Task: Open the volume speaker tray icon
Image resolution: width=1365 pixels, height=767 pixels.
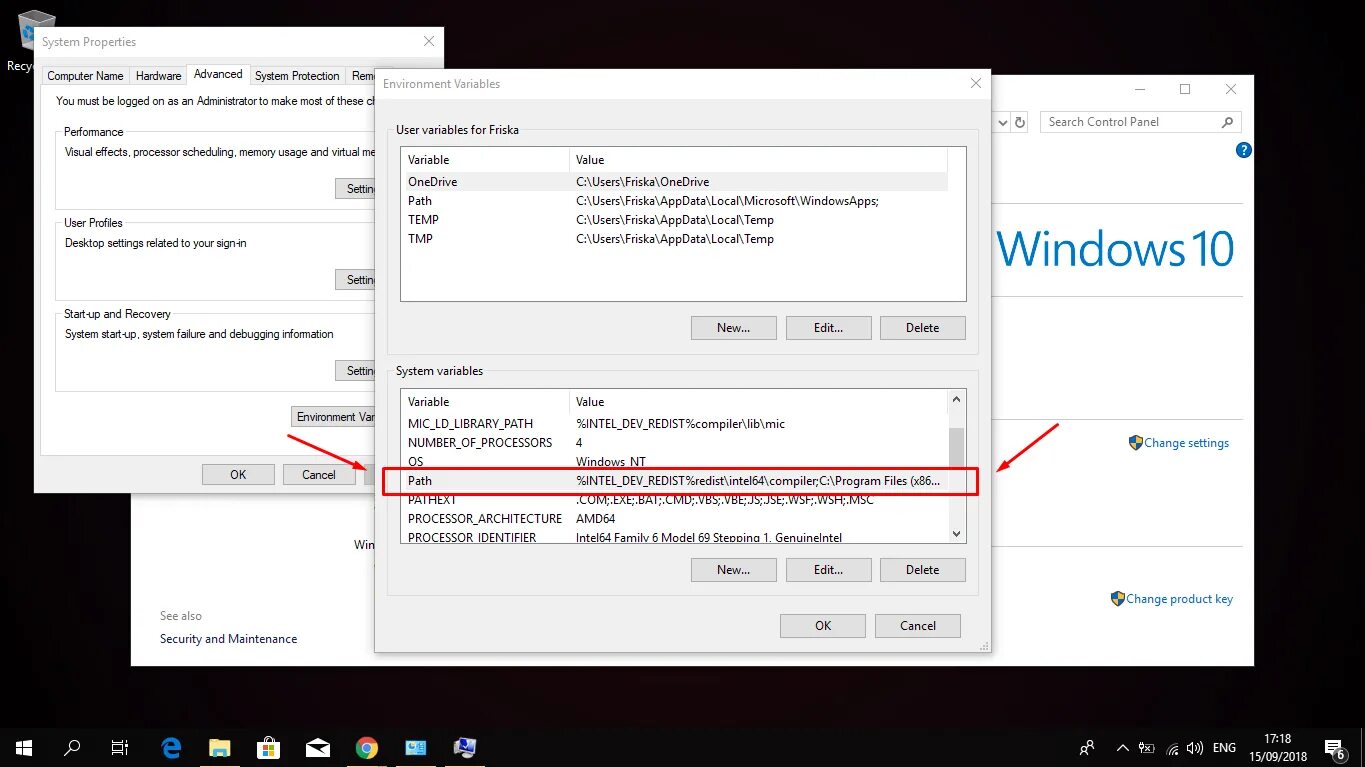Action: click(x=1195, y=747)
